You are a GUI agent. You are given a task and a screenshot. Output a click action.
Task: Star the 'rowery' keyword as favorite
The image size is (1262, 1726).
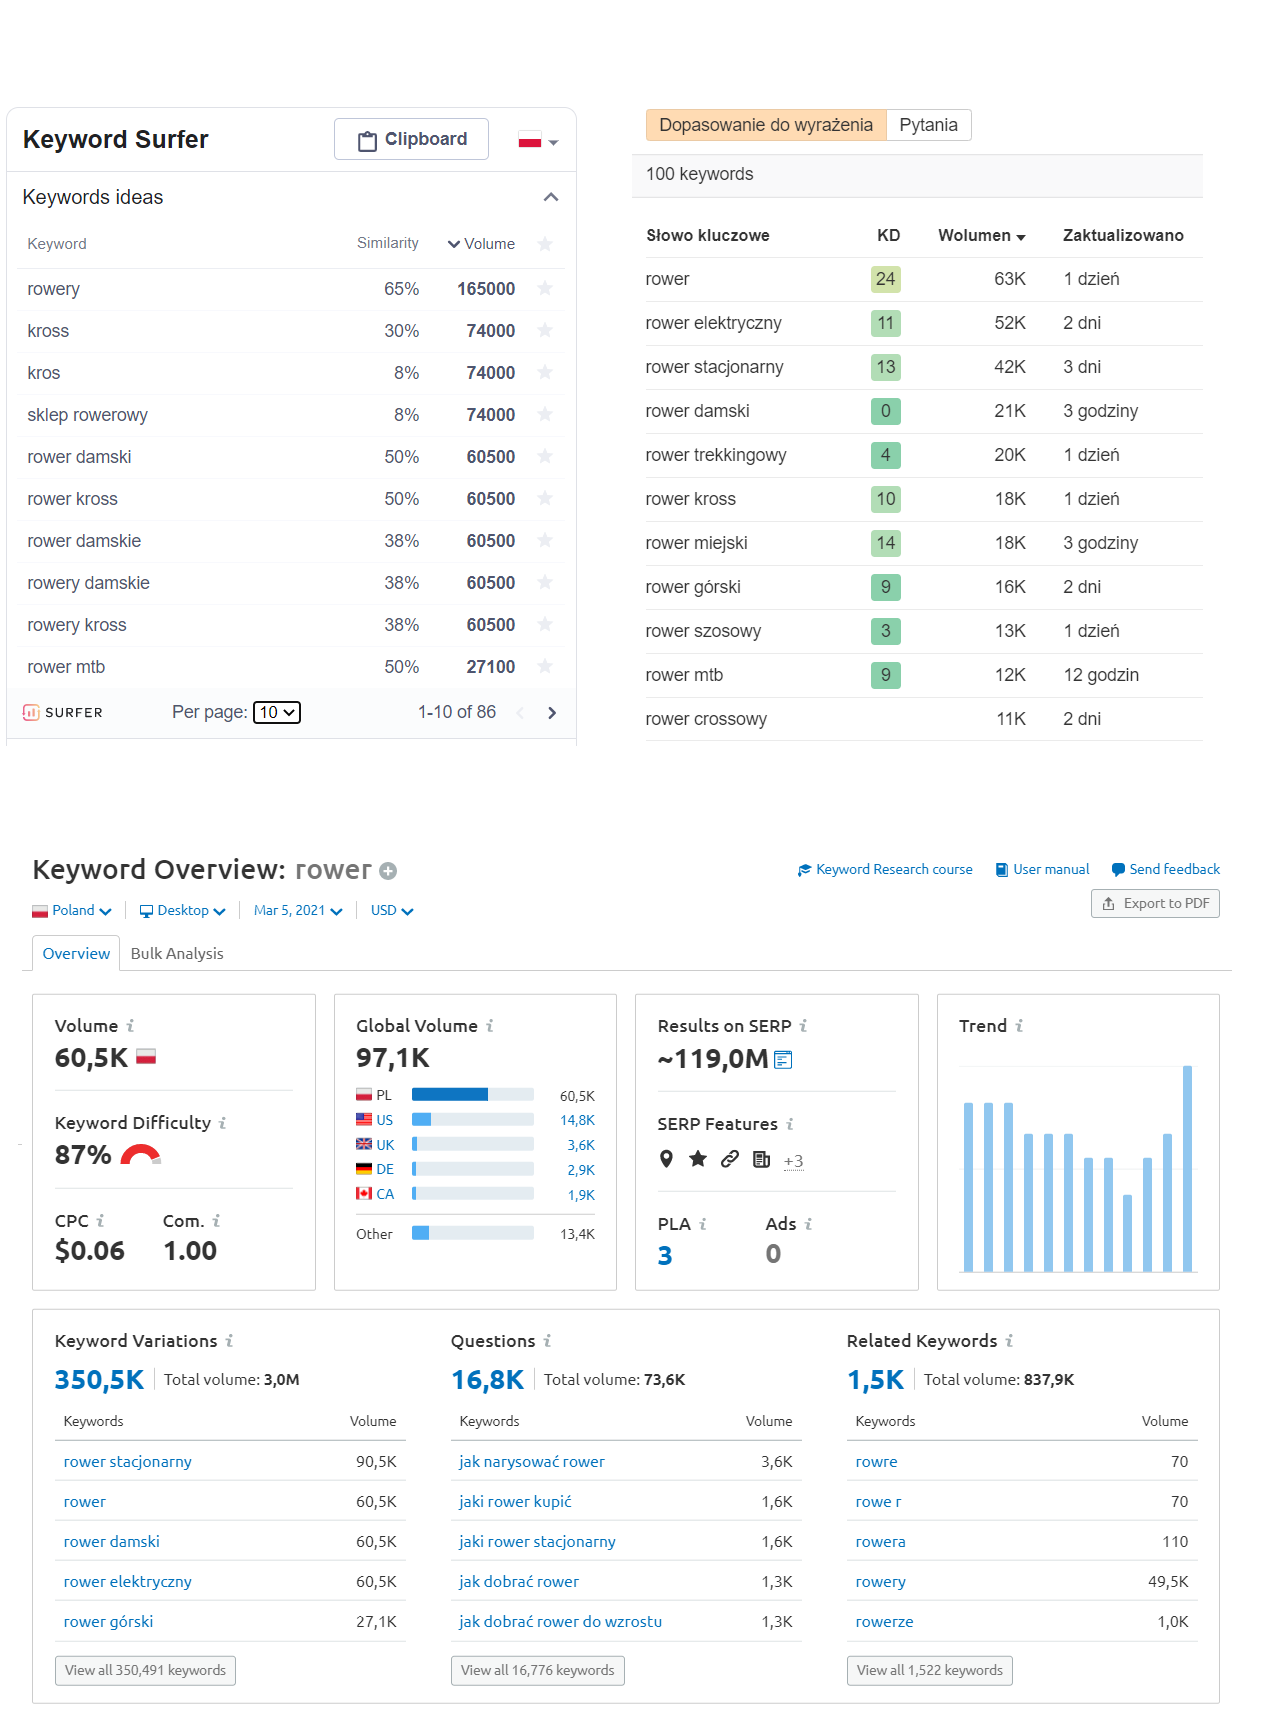[545, 288]
